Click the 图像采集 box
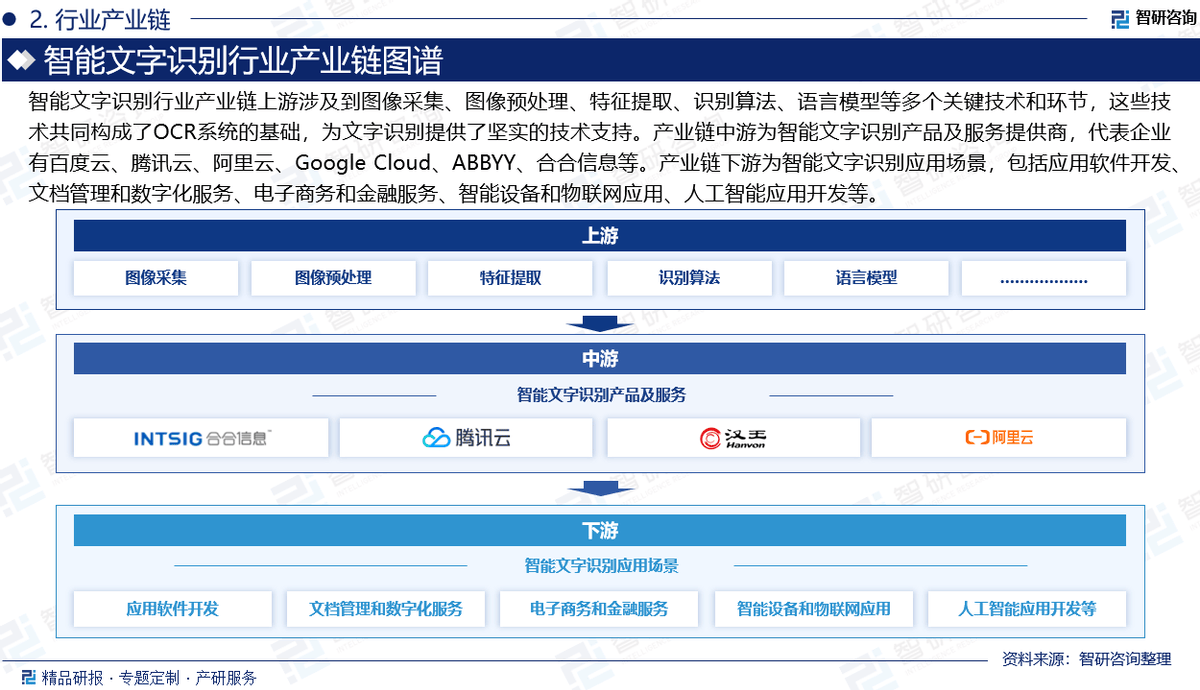Viewport: 1200px width, 690px height. pos(156,278)
